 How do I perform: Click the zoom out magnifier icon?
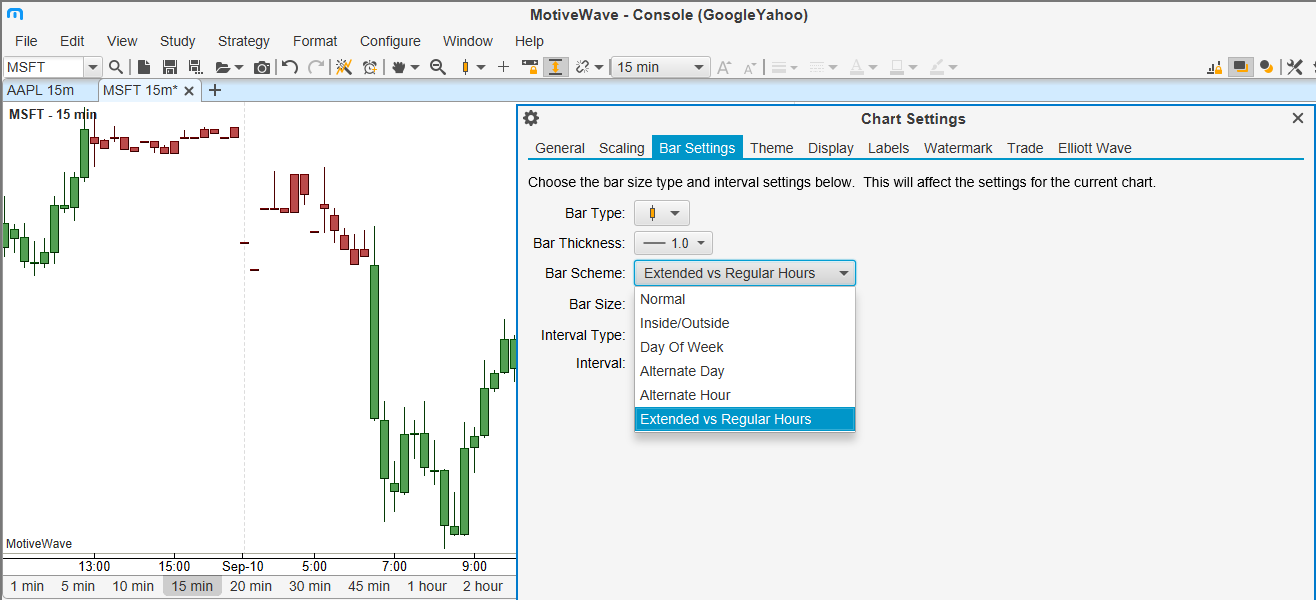pos(437,67)
